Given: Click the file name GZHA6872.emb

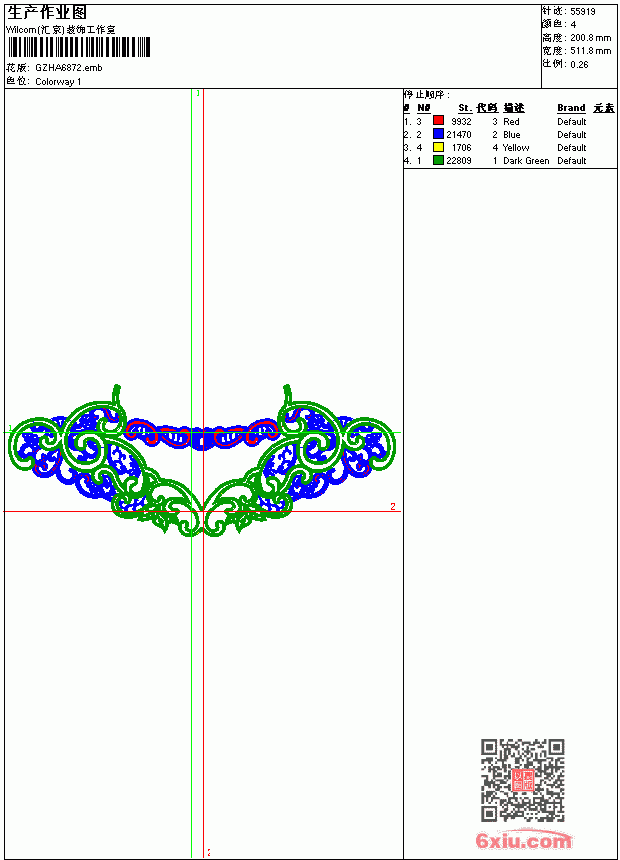Looking at the screenshot, I should (x=69, y=68).
